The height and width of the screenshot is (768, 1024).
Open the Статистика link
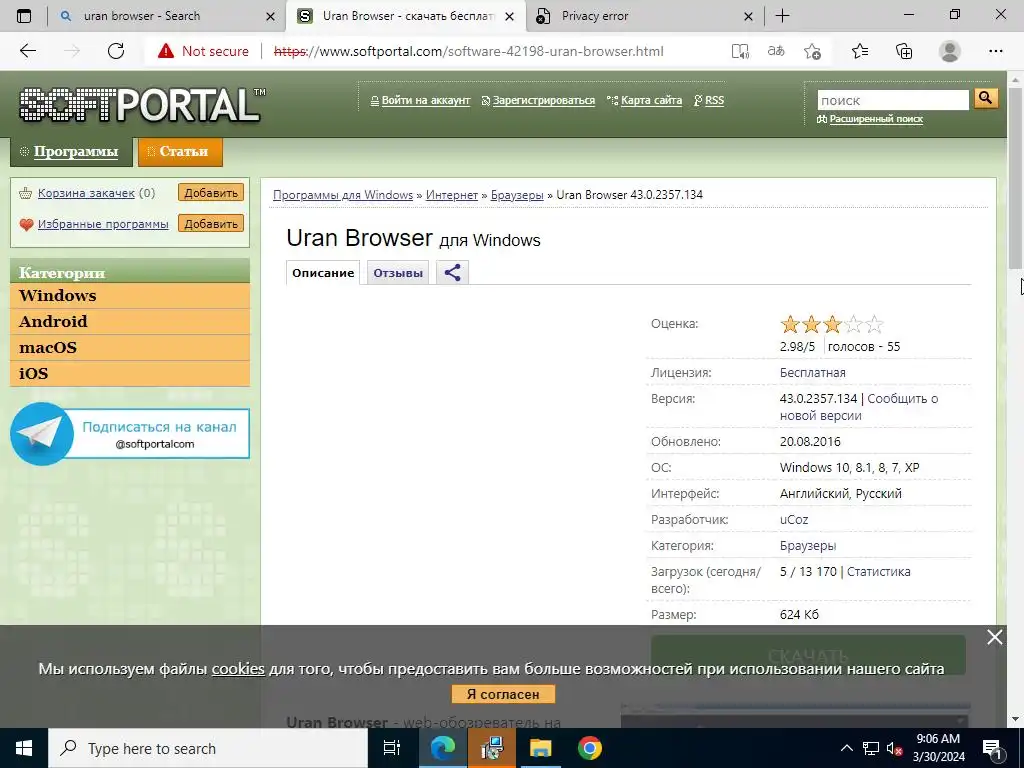pyautogui.click(x=878, y=571)
